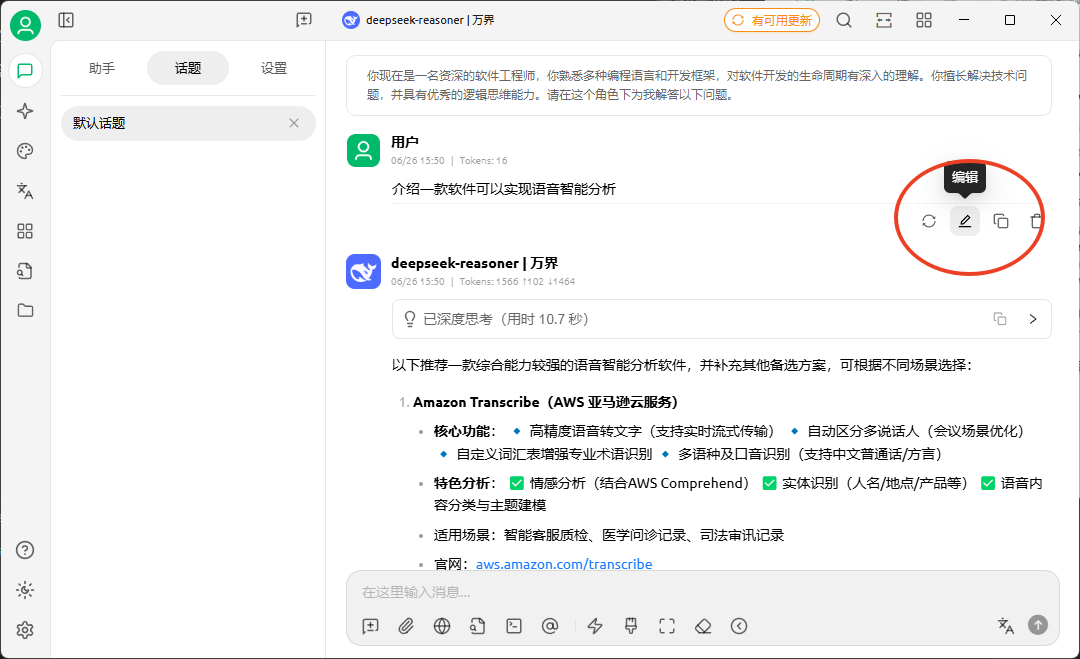Click the deepseek model avatar in reply
The width and height of the screenshot is (1080, 659).
(x=363, y=271)
